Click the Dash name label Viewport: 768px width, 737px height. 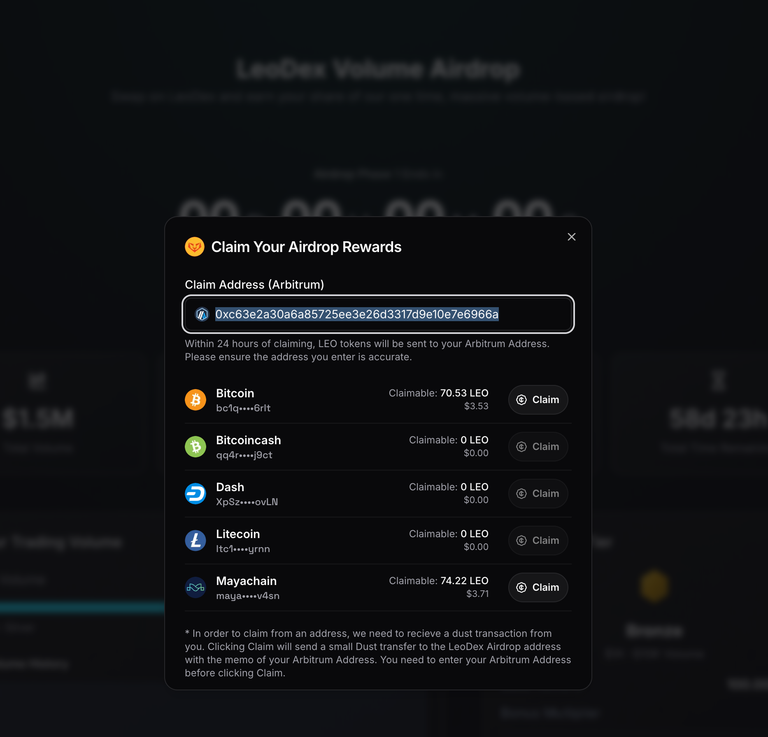pos(230,487)
